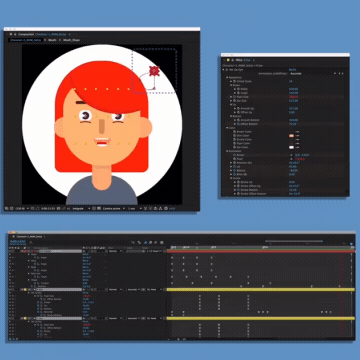Select the timeline panel's composition tab
This screenshot has width=360, height=360.
(x=29, y=237)
